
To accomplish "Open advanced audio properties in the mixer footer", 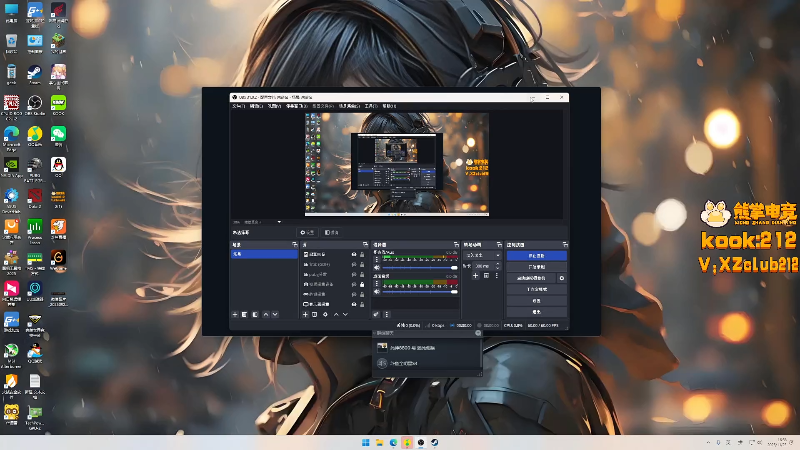I will [x=376, y=315].
